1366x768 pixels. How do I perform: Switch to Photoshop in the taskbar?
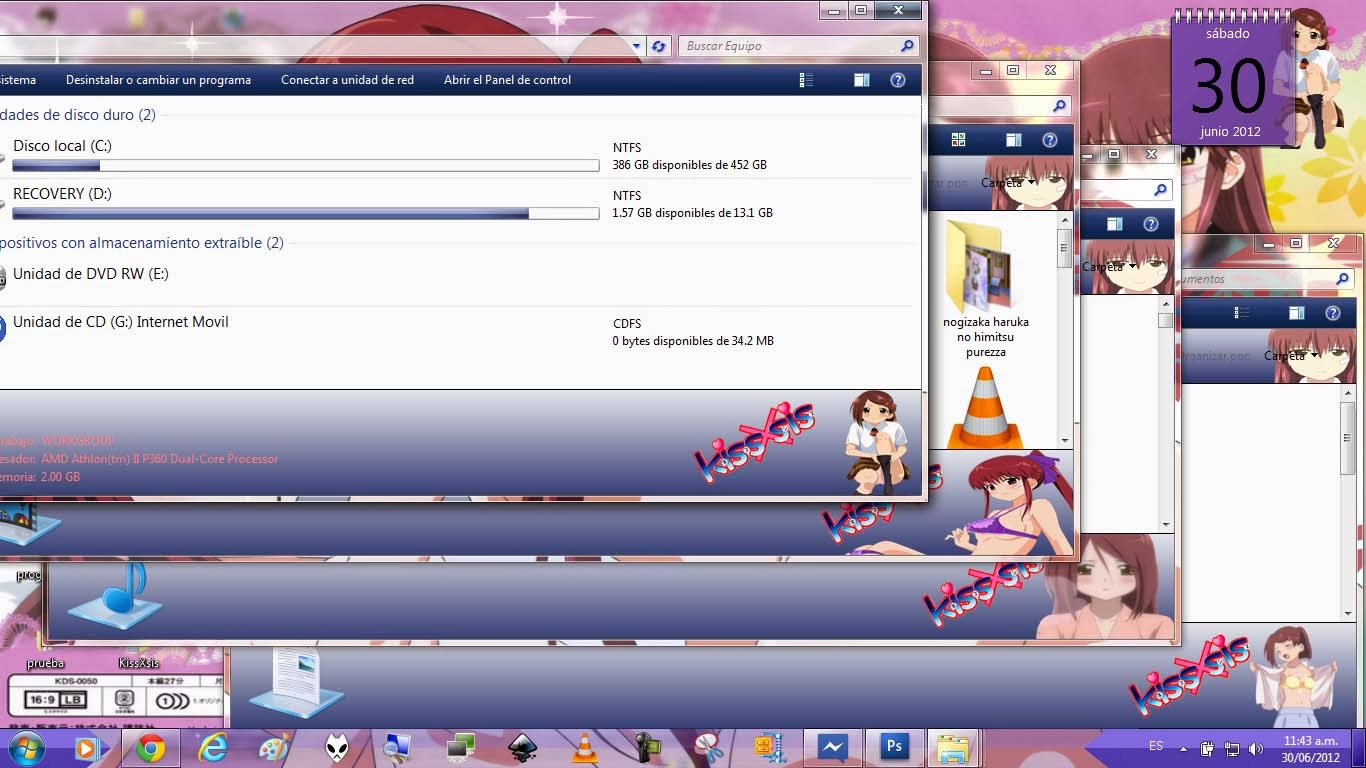click(x=893, y=747)
